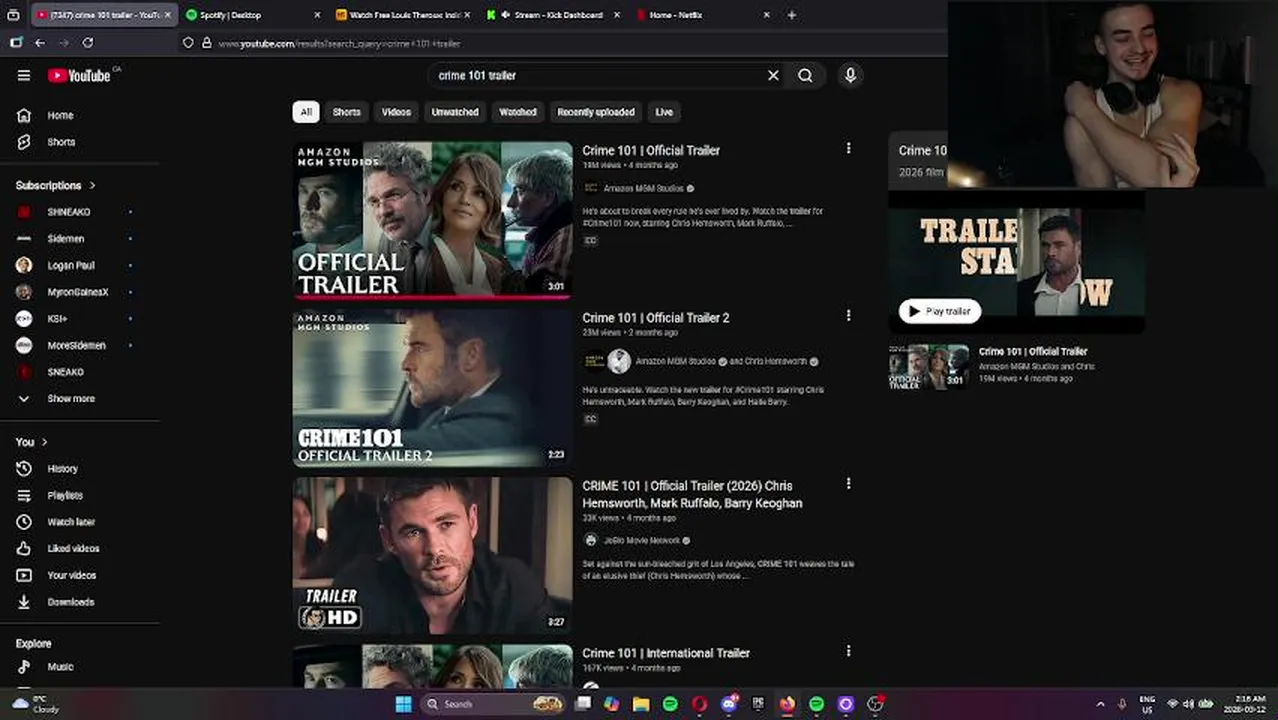
Task: Select the Recently uploaded filter chip
Action: pyautogui.click(x=596, y=112)
